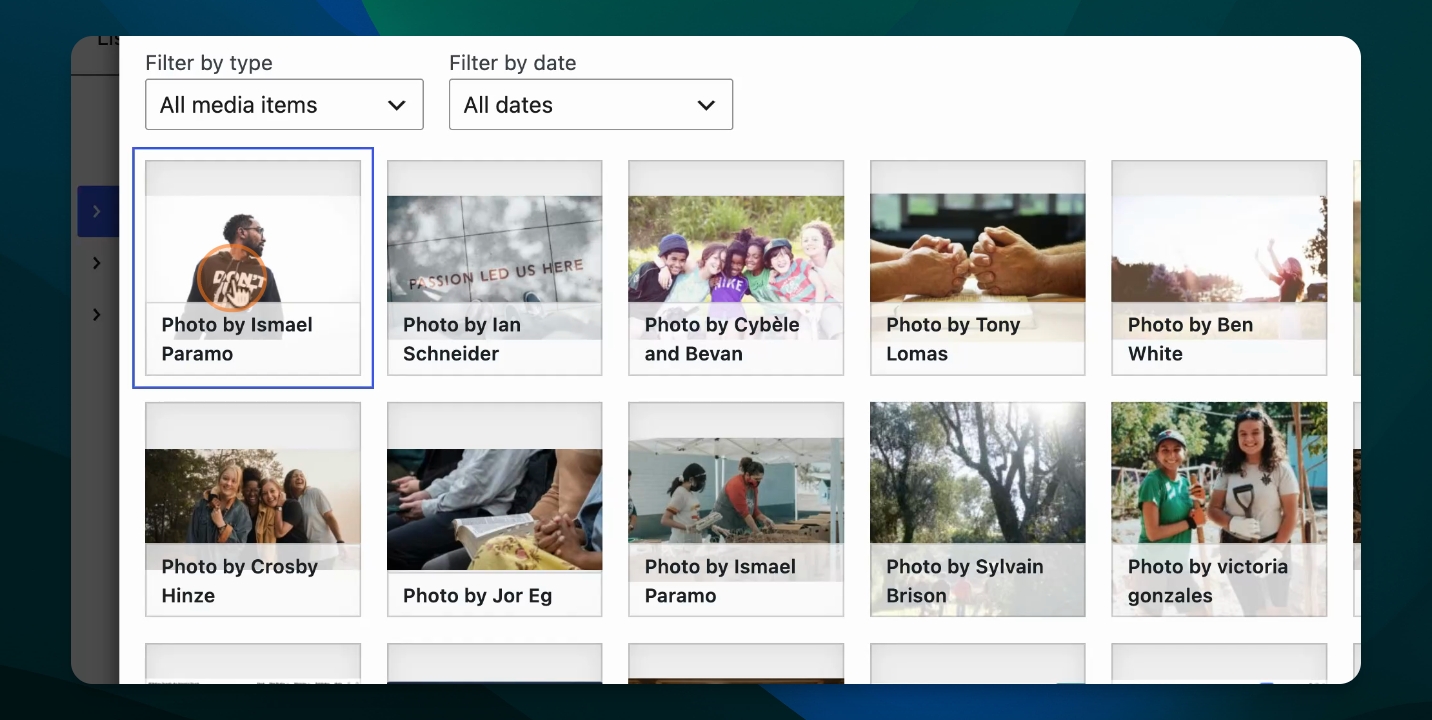The width and height of the screenshot is (1432, 720).
Task: Choose the Photo by victoria gonzales image
Action: pyautogui.click(x=1219, y=510)
